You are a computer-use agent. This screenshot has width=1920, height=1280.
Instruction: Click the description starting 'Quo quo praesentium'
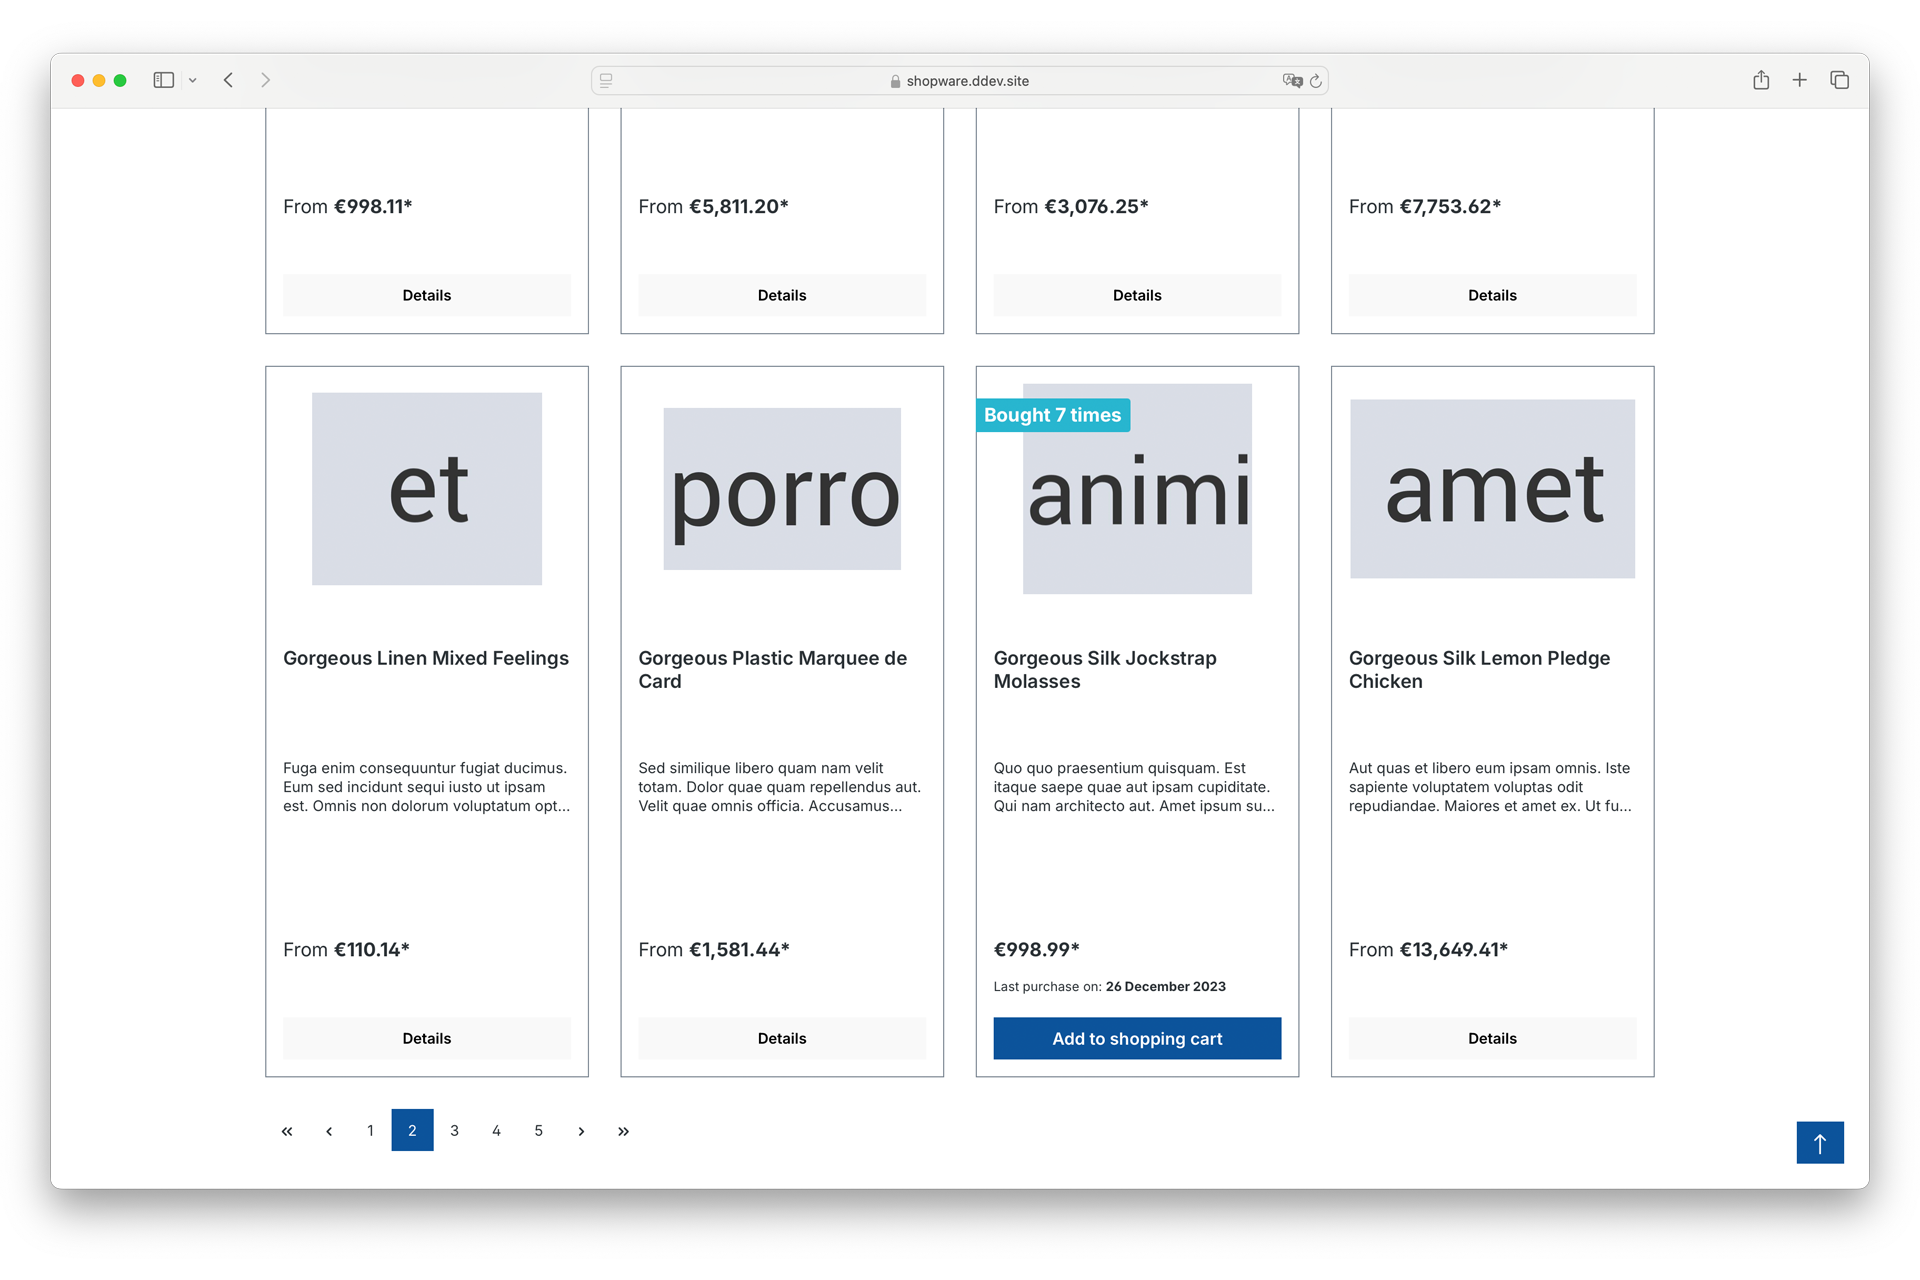(1134, 787)
